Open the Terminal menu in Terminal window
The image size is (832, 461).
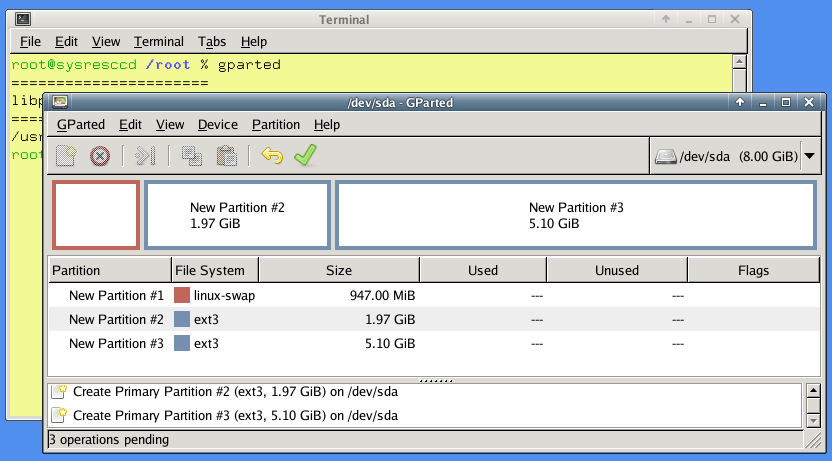pyautogui.click(x=159, y=41)
